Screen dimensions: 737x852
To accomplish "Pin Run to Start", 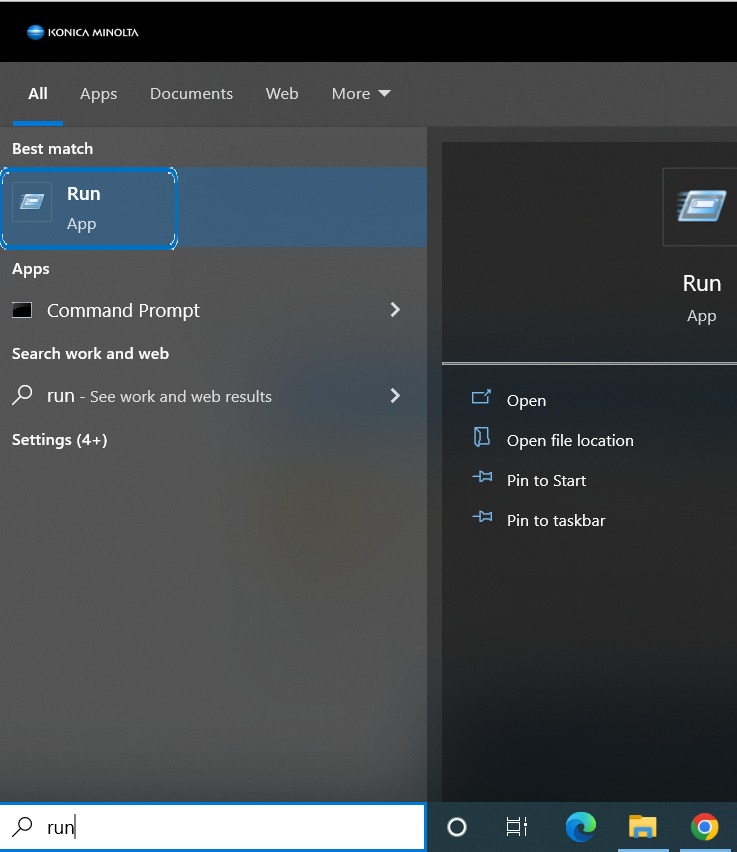I will click(546, 480).
